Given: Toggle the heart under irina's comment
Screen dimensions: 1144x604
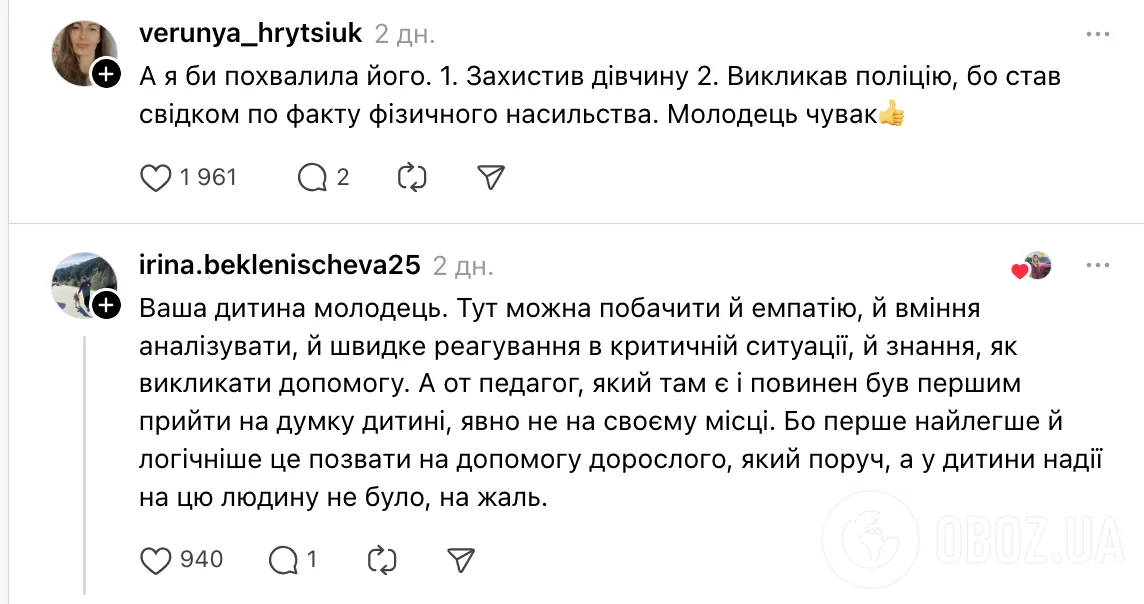Looking at the screenshot, I should pyautogui.click(x=157, y=559).
